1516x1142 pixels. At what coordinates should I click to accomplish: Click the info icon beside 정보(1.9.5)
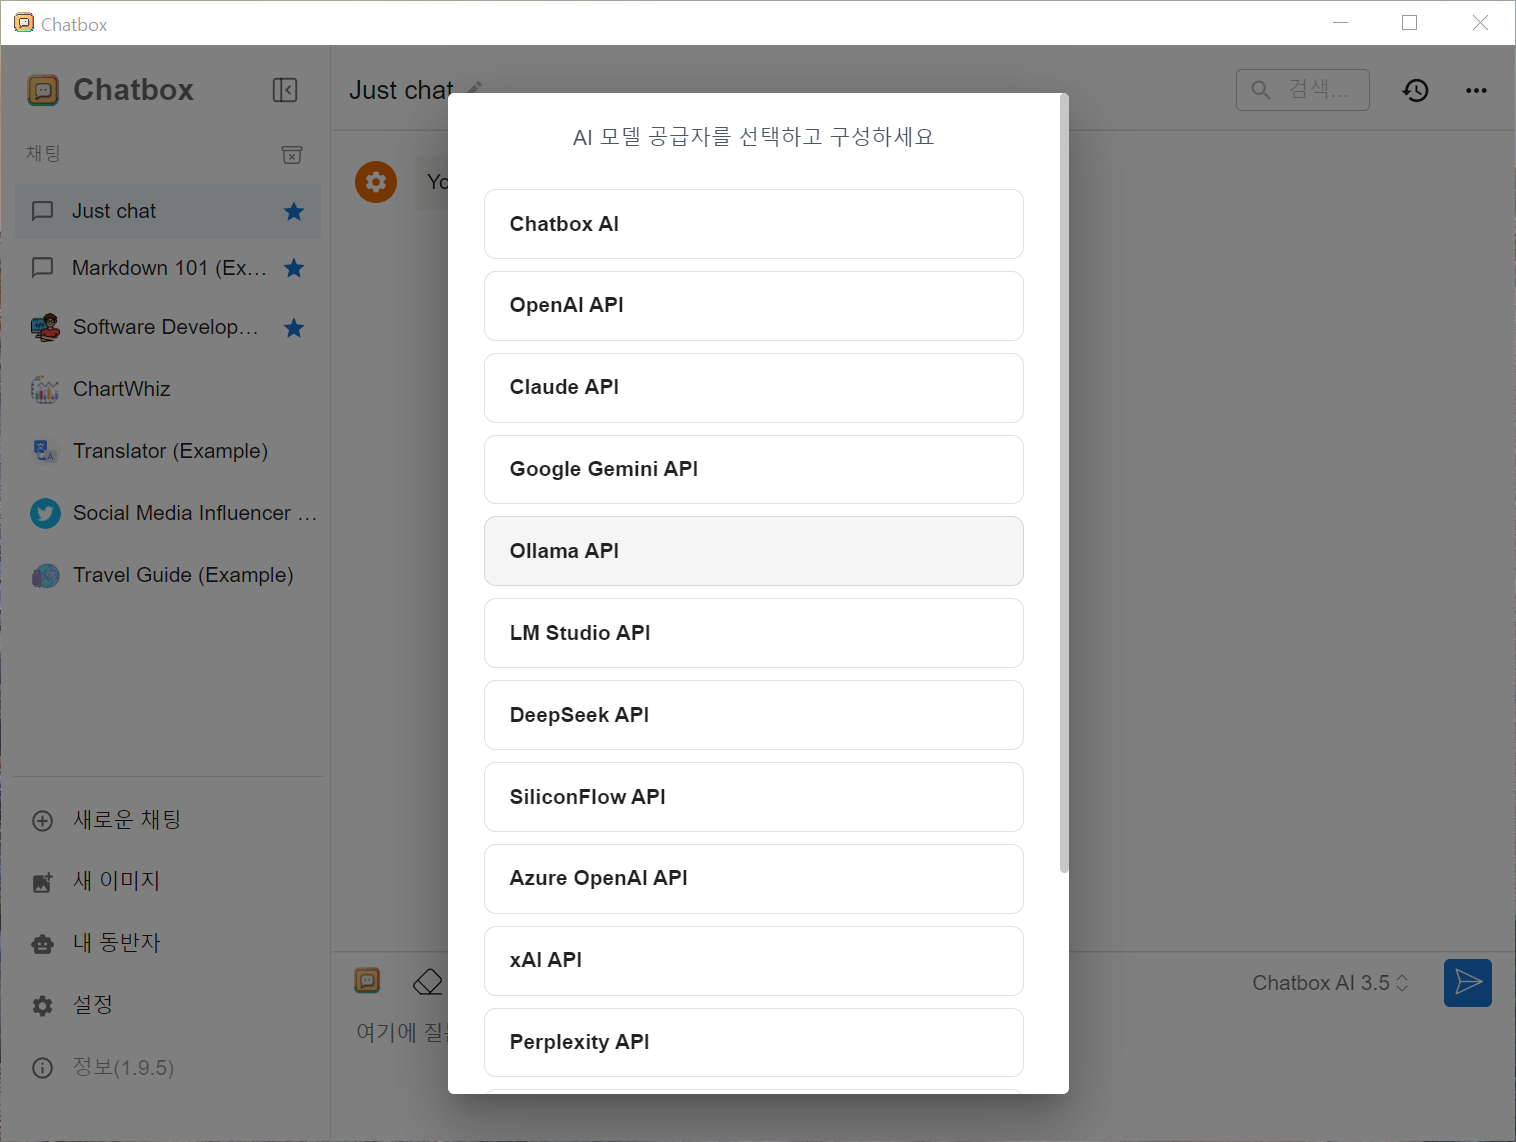pos(42,1068)
